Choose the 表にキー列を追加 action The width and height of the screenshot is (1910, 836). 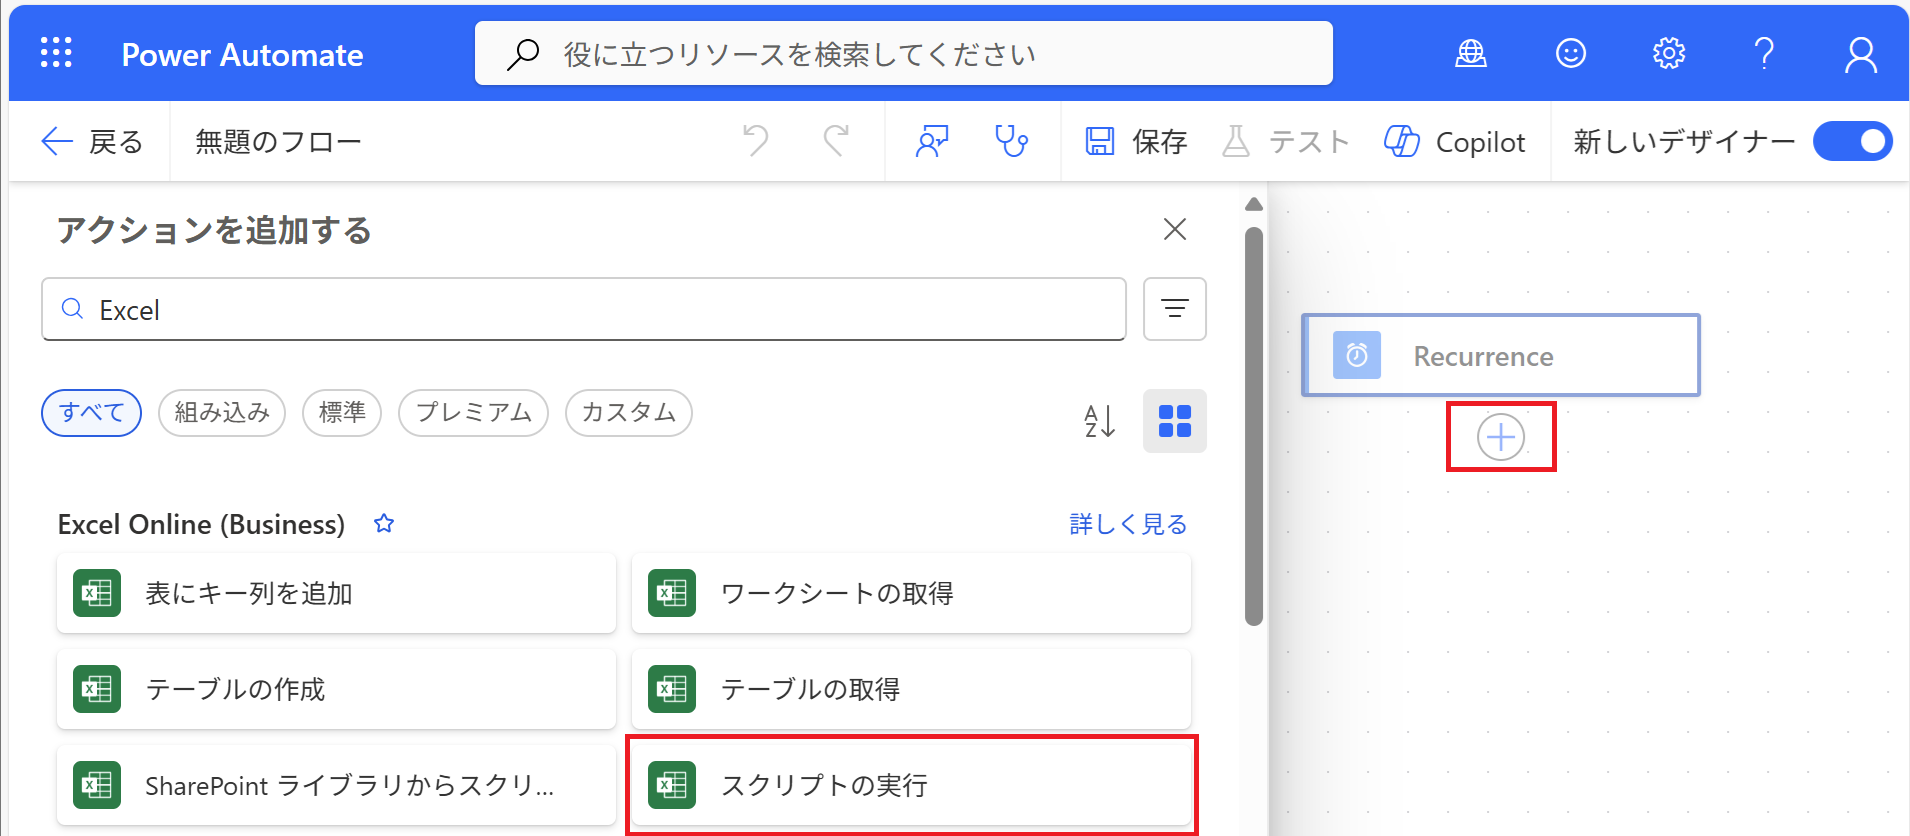click(336, 593)
